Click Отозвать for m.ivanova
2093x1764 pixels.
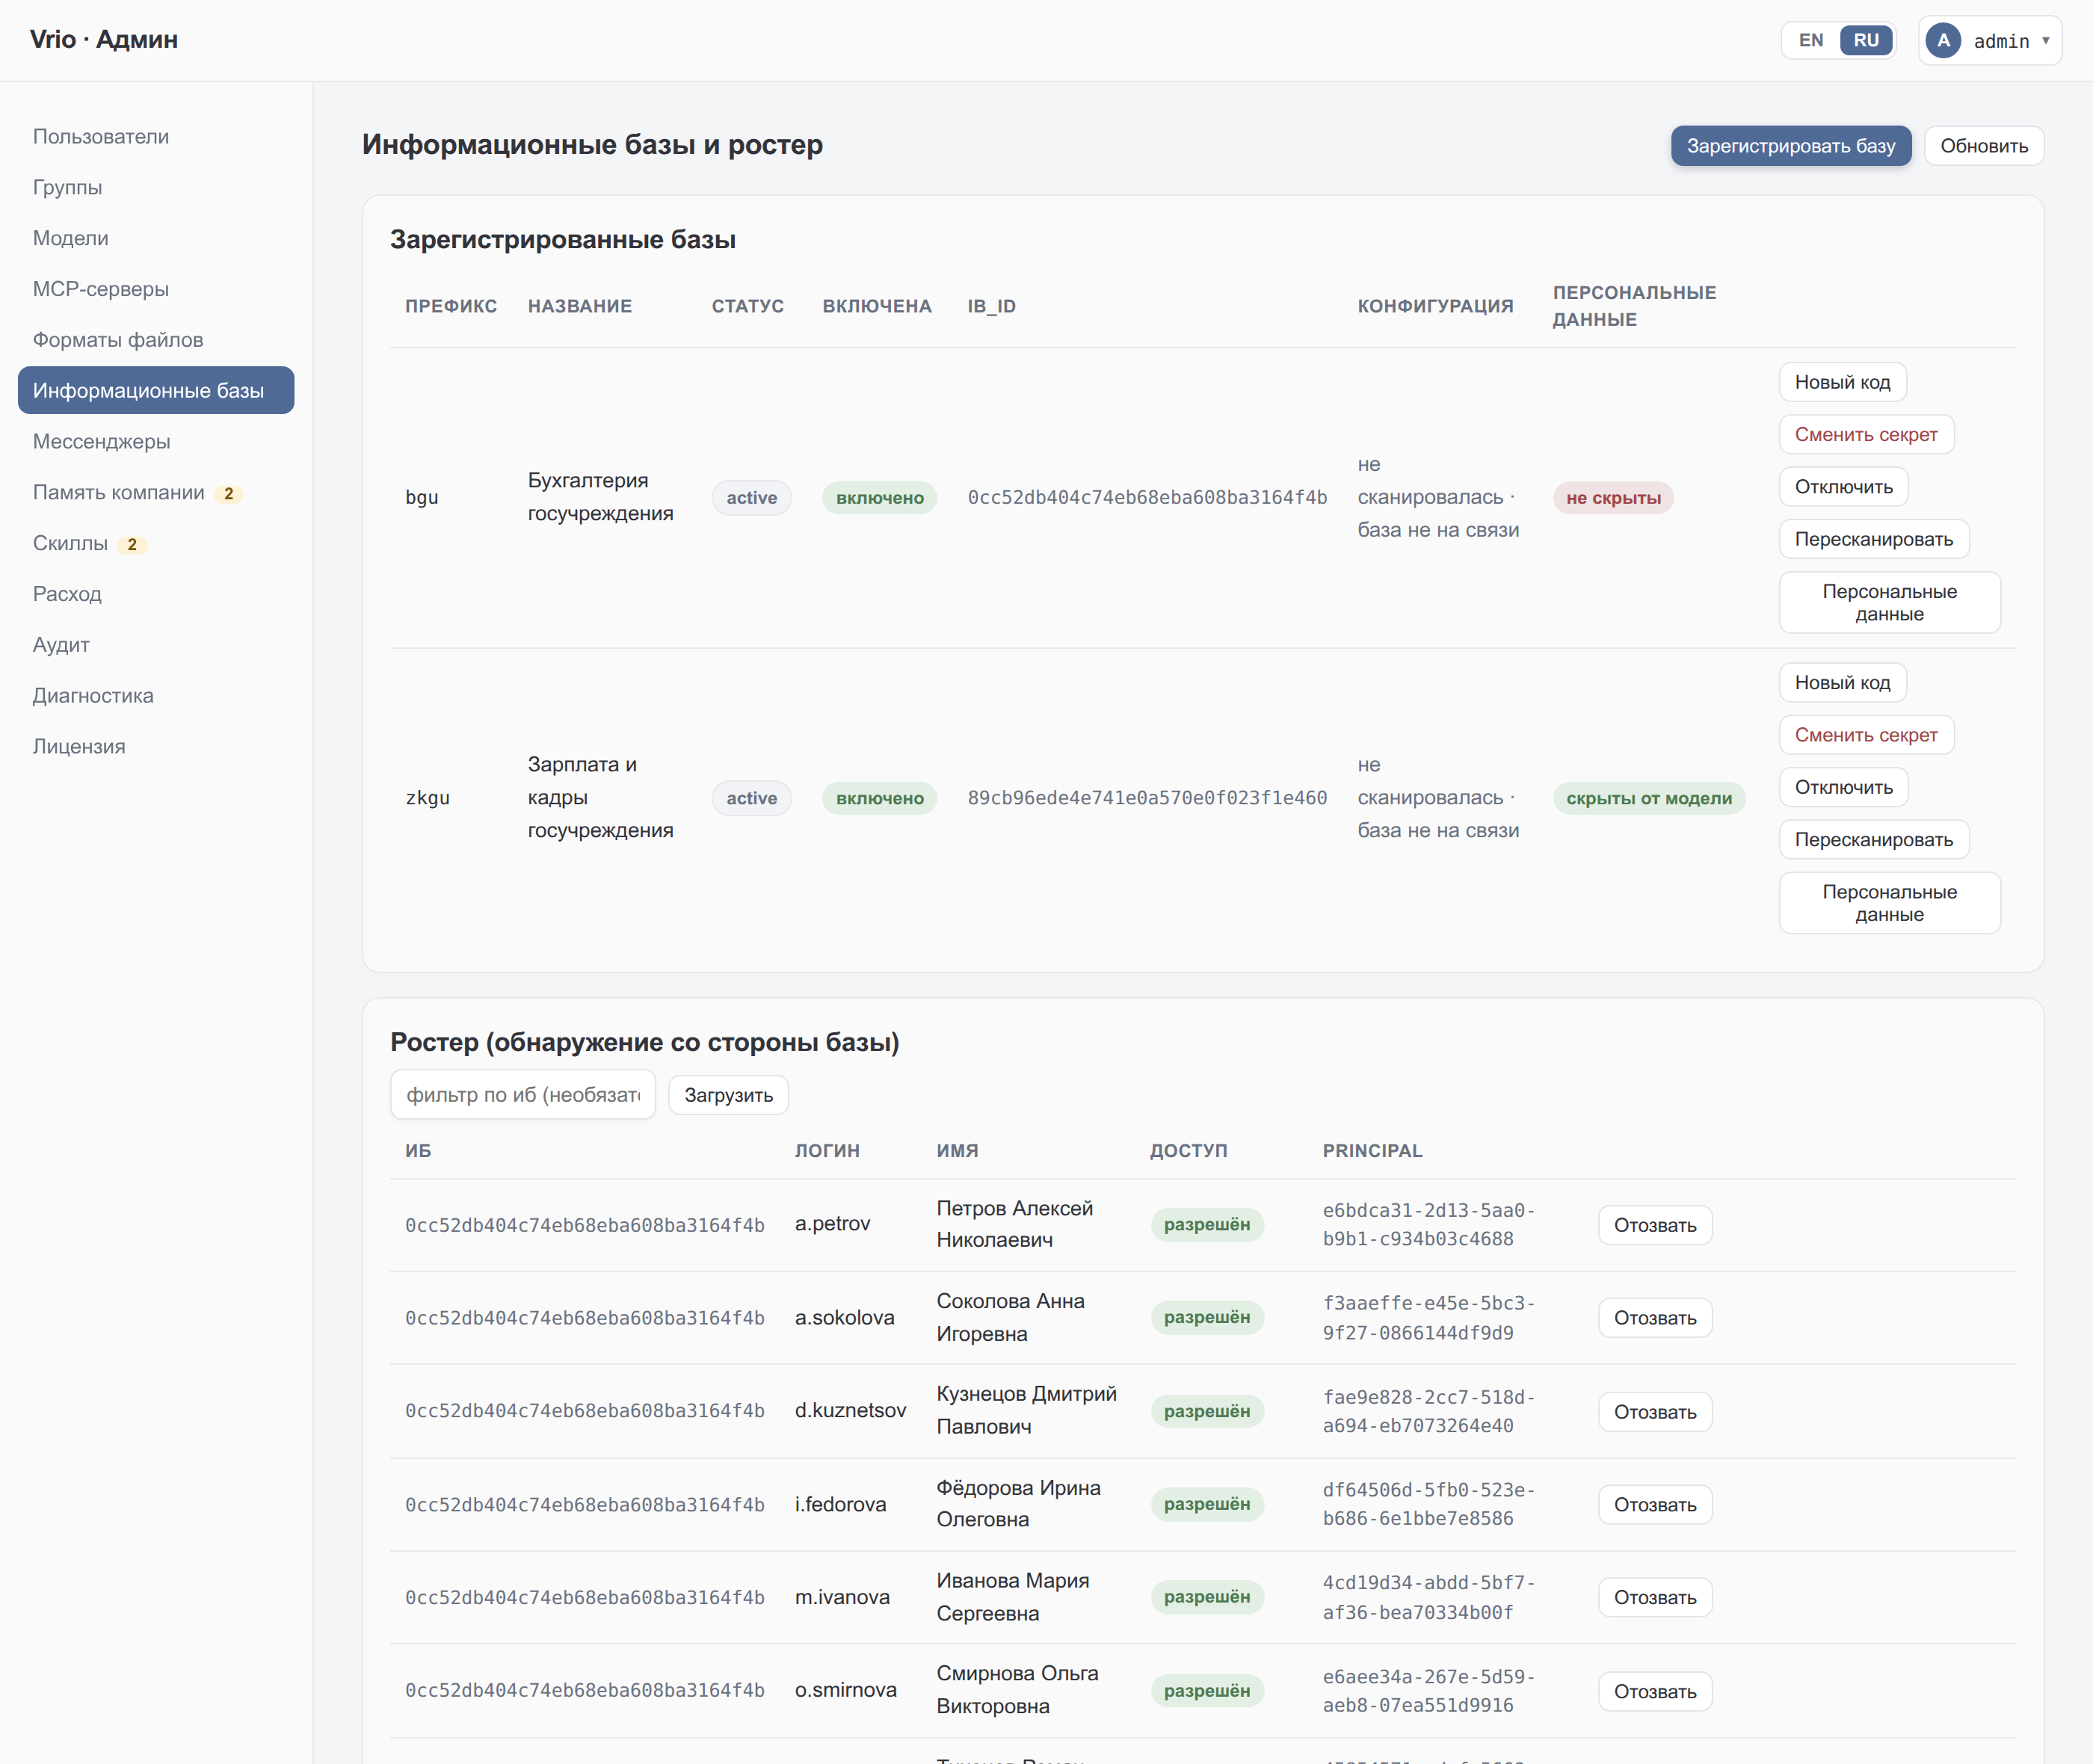pyautogui.click(x=1655, y=1598)
